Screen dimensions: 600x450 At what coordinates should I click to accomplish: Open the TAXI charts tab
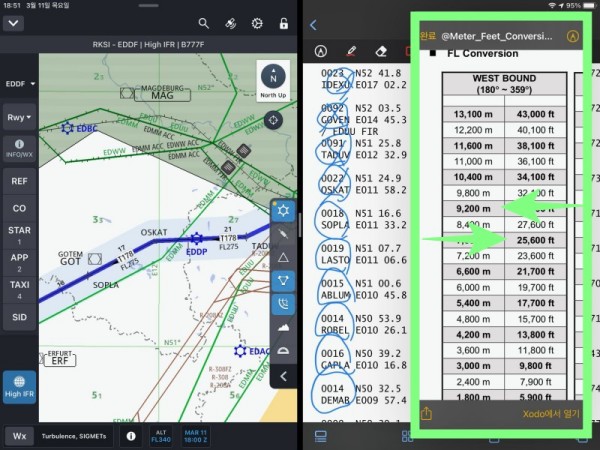pos(19,289)
